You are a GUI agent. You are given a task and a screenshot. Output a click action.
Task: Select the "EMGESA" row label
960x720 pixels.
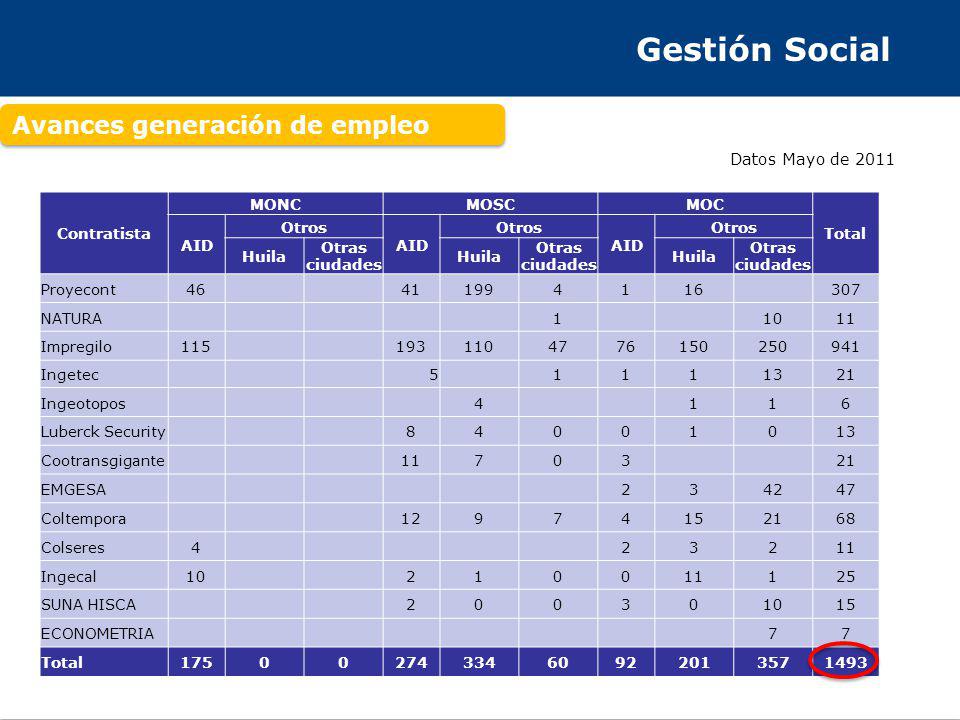73,490
